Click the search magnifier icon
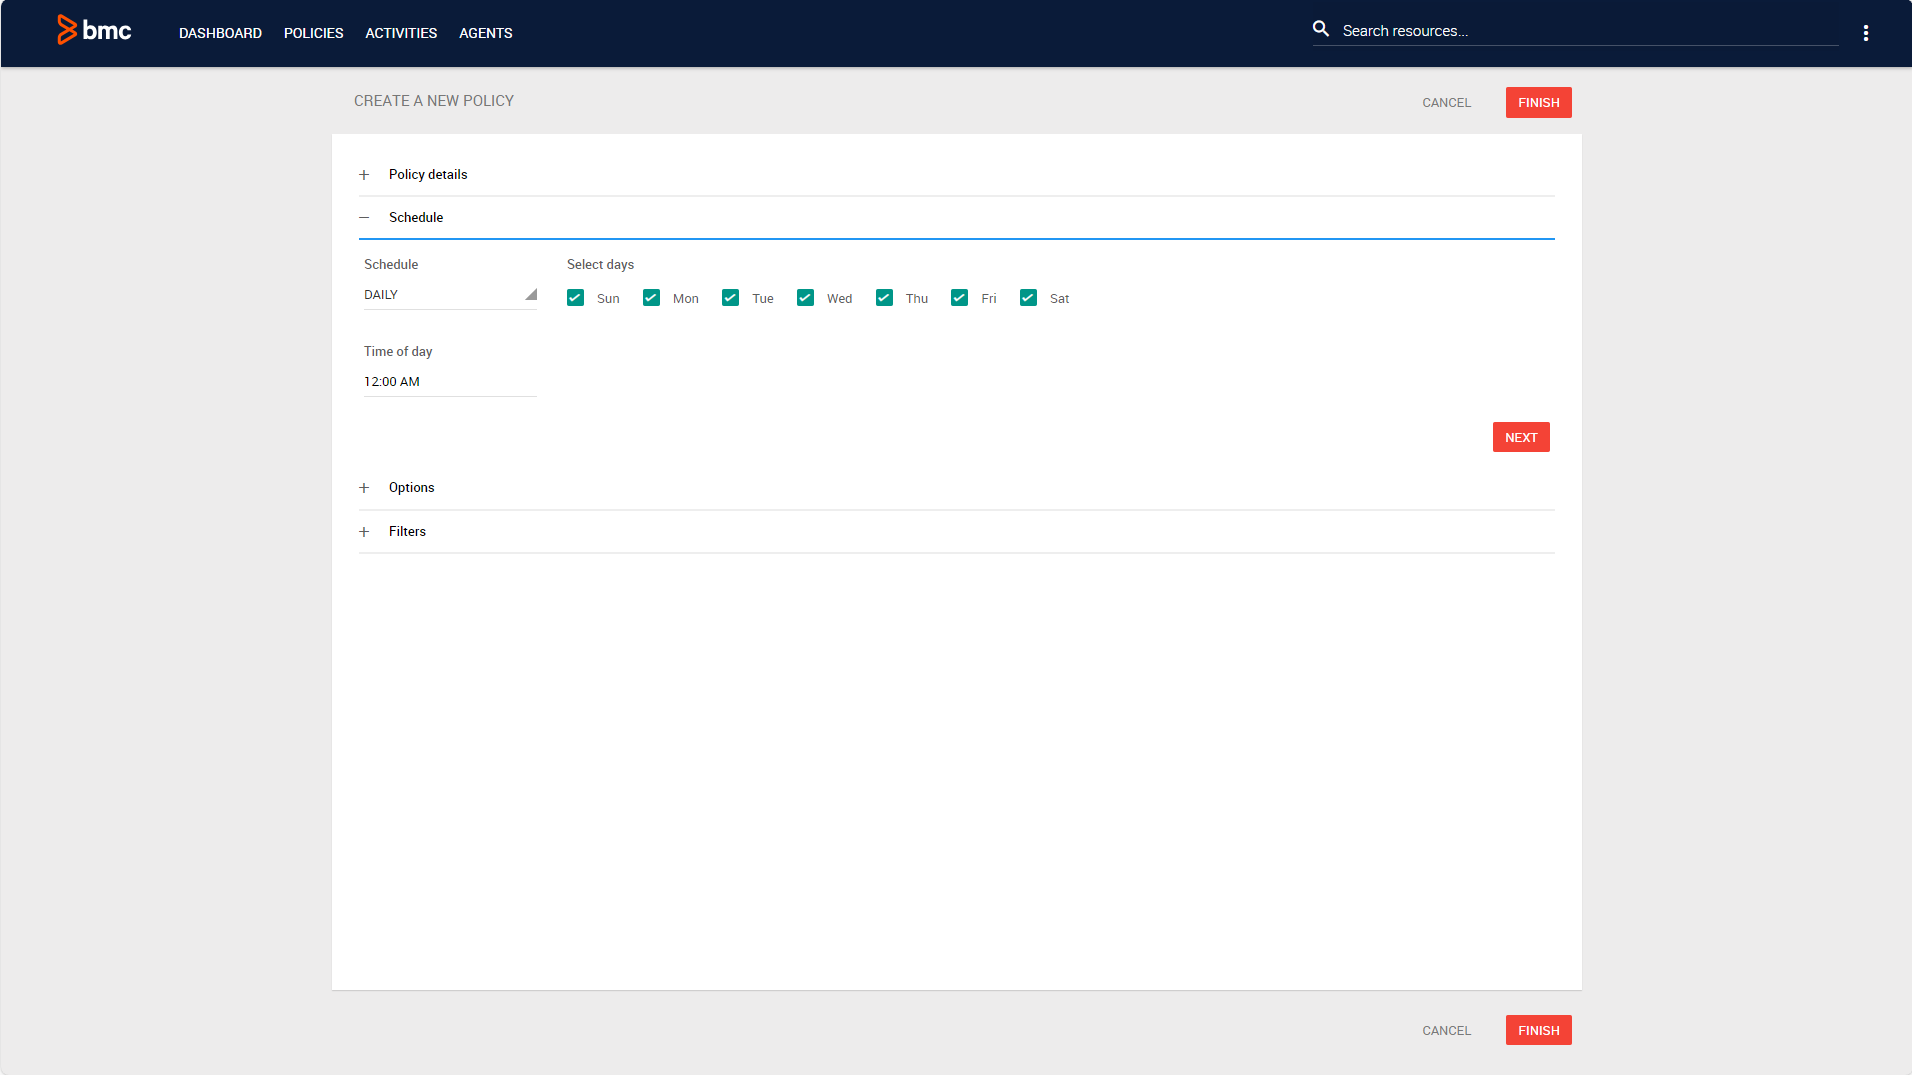Viewport: 1912px width, 1075px height. pyautogui.click(x=1321, y=29)
